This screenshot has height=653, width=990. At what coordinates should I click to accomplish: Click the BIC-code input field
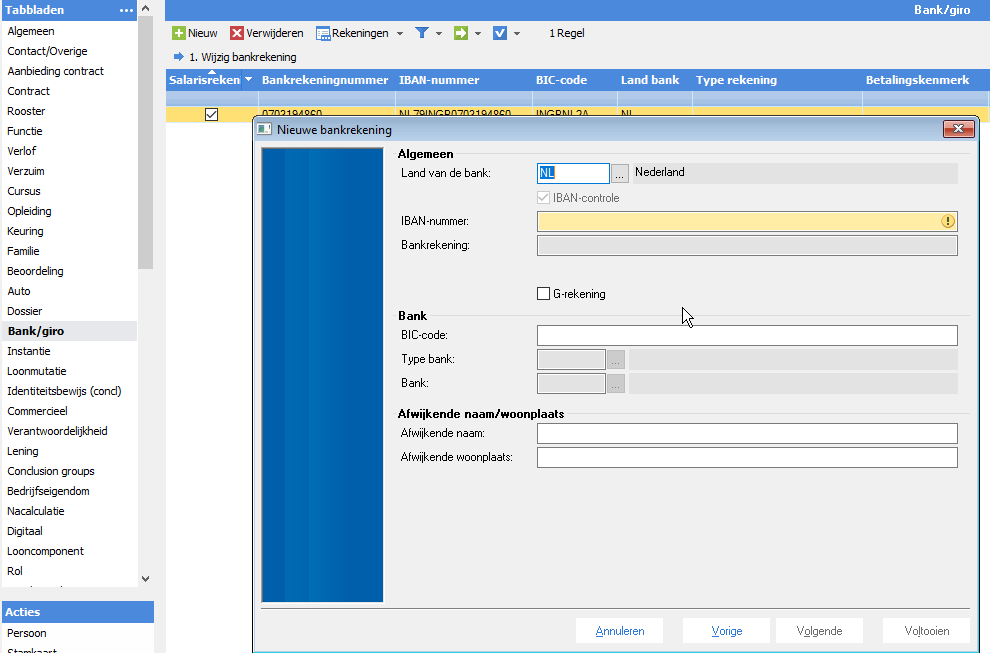[747, 335]
